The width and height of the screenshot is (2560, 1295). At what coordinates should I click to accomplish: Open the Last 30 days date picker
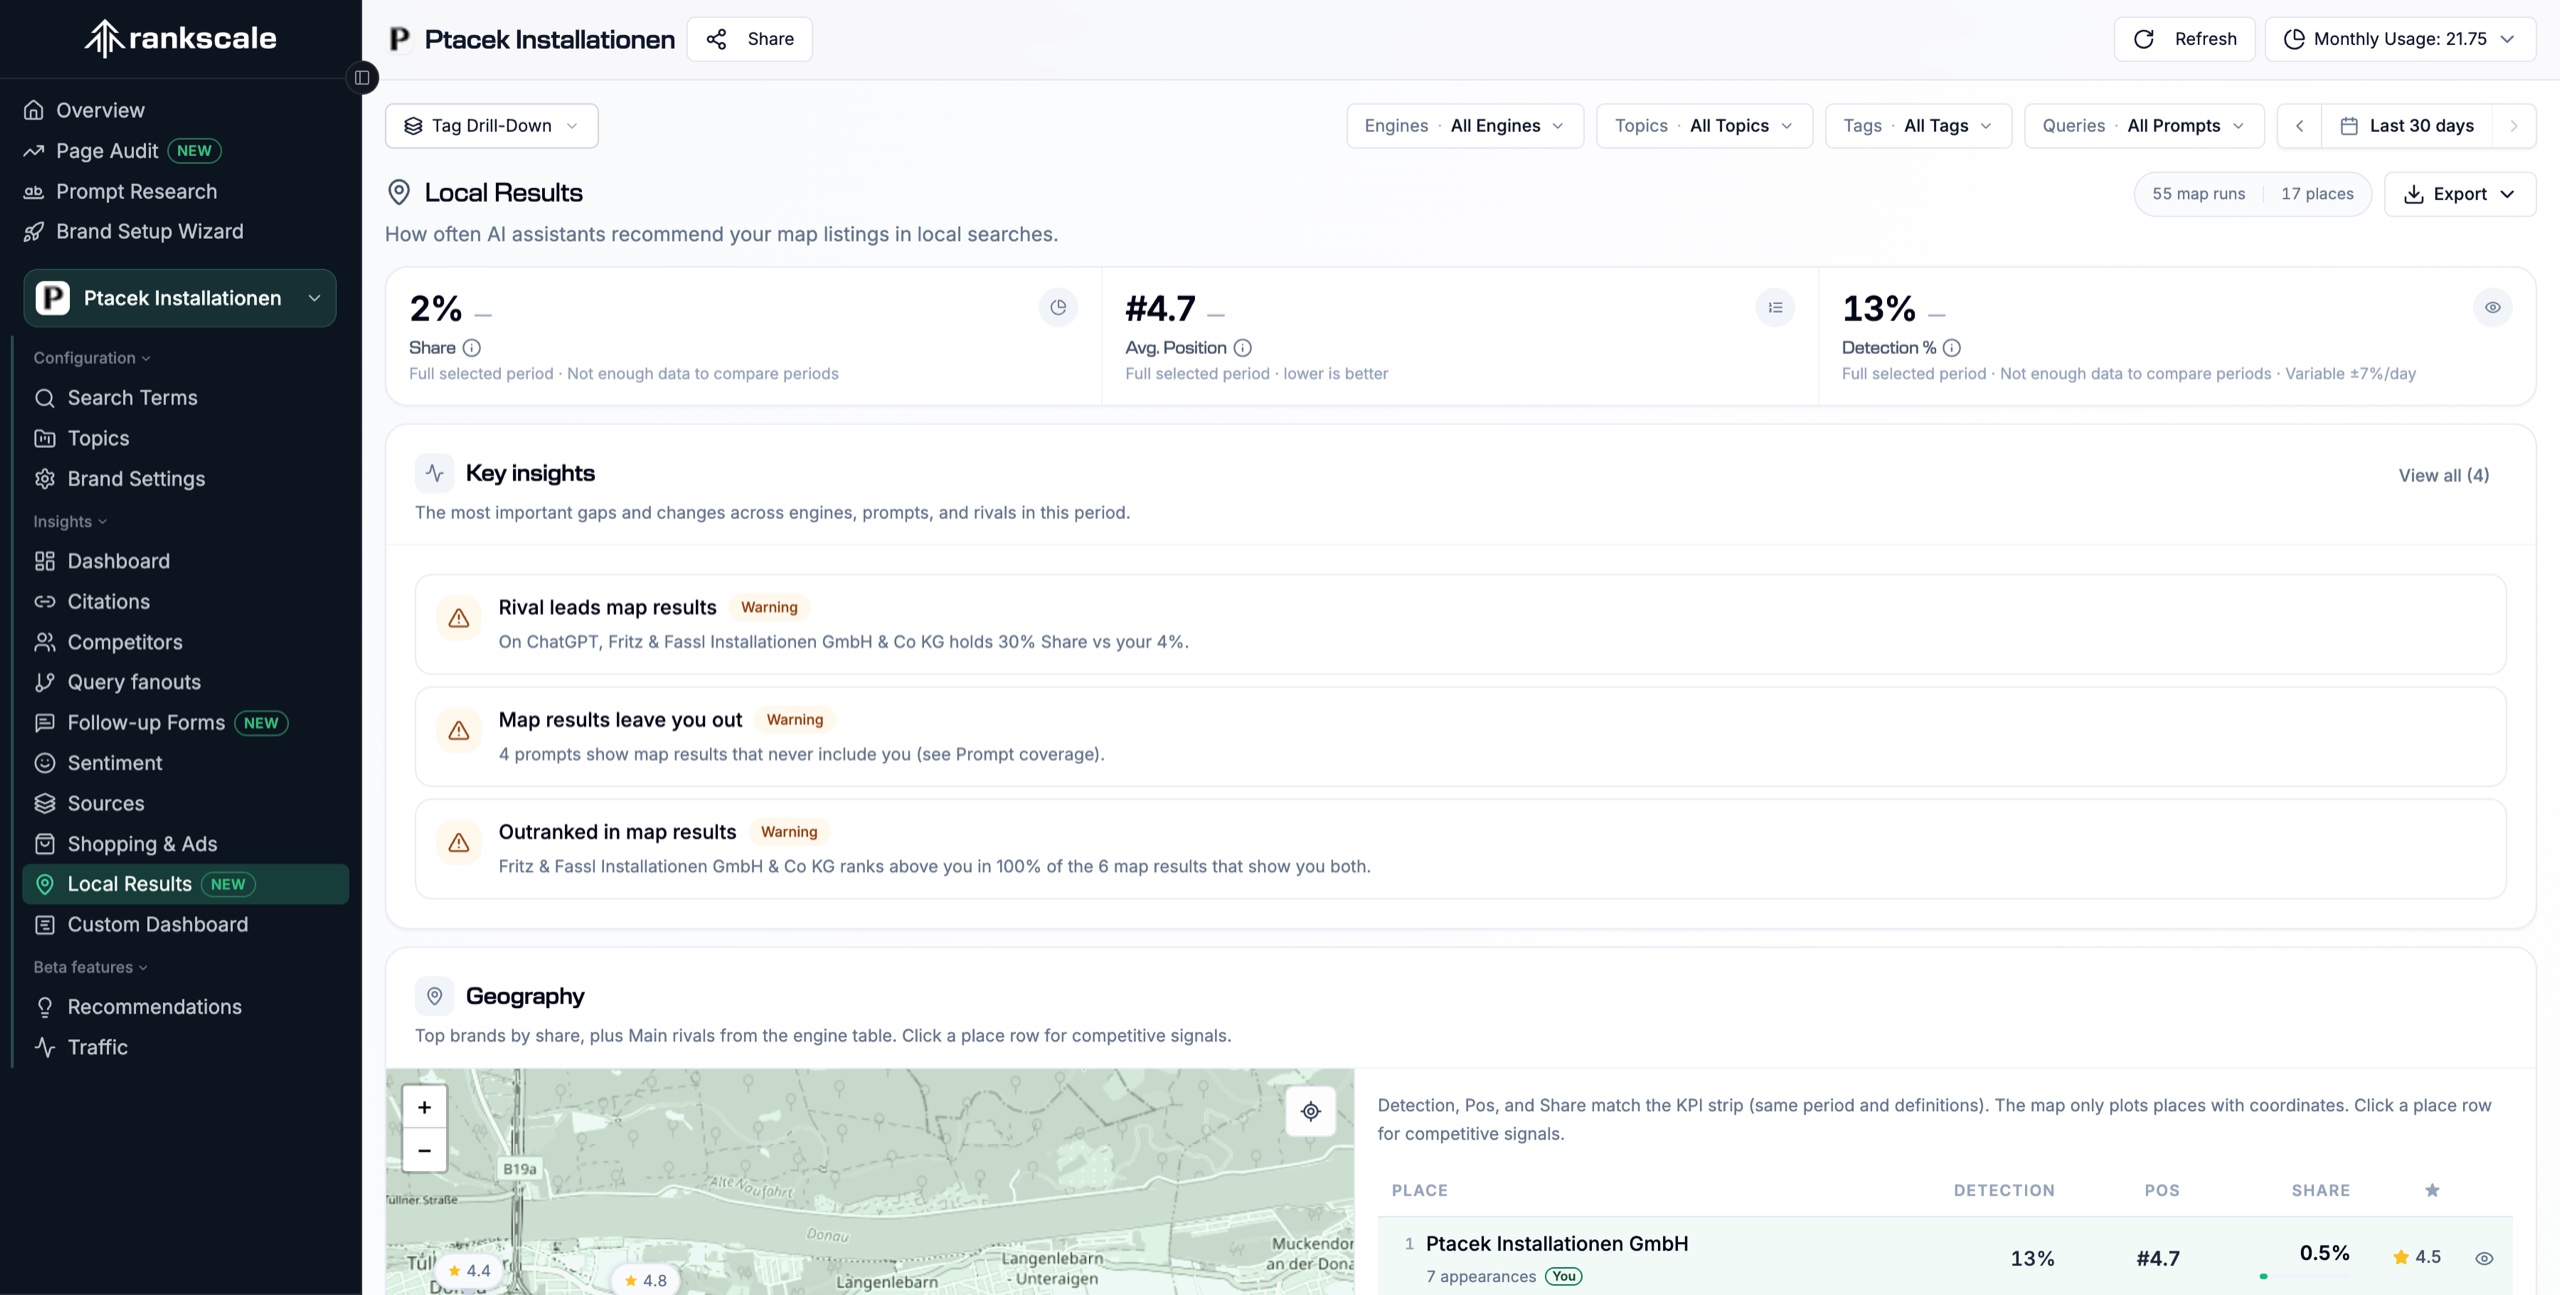(x=2407, y=126)
